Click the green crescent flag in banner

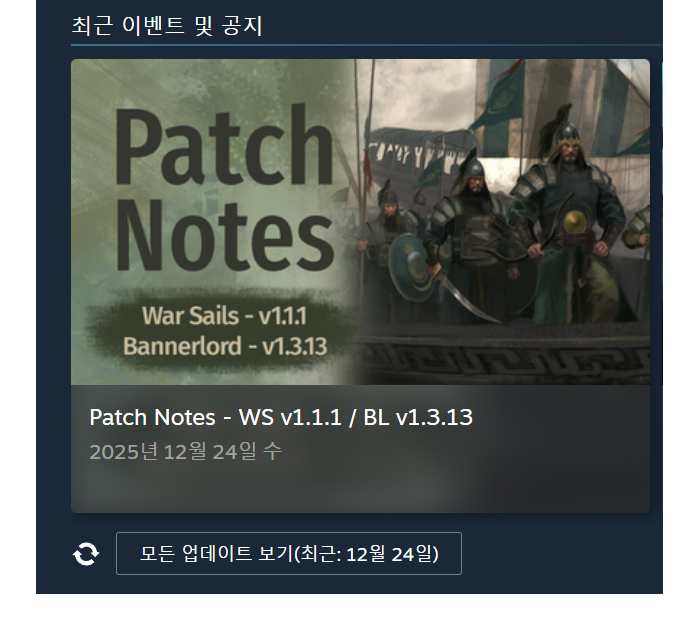[x=500, y=96]
